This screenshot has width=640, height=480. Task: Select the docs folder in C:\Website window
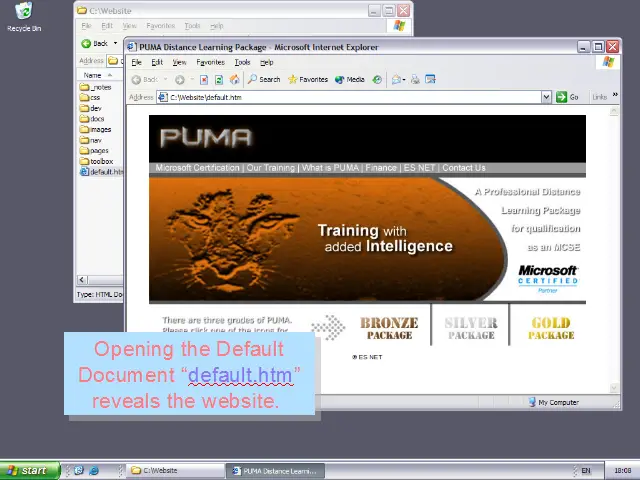pyautogui.click(x=92, y=119)
